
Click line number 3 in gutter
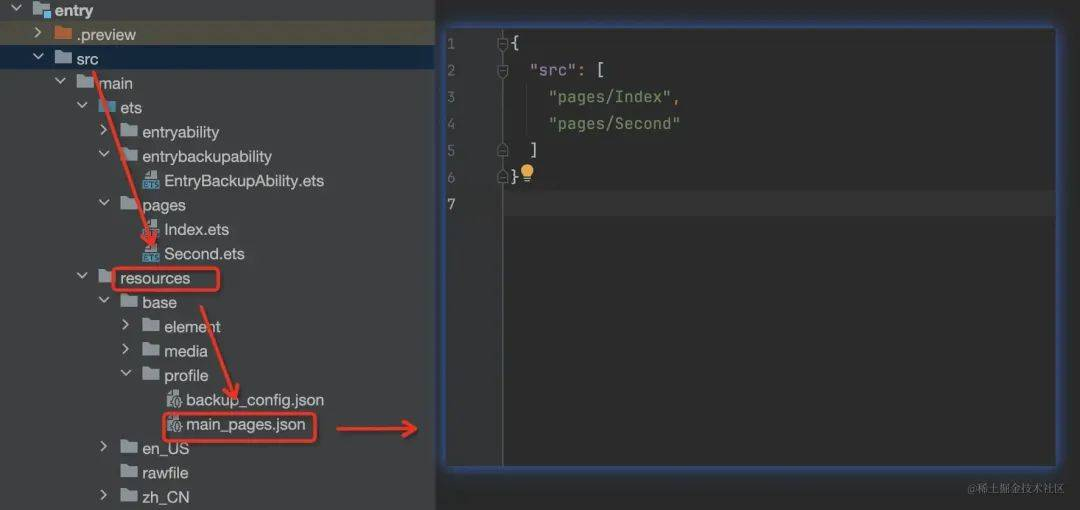451,96
